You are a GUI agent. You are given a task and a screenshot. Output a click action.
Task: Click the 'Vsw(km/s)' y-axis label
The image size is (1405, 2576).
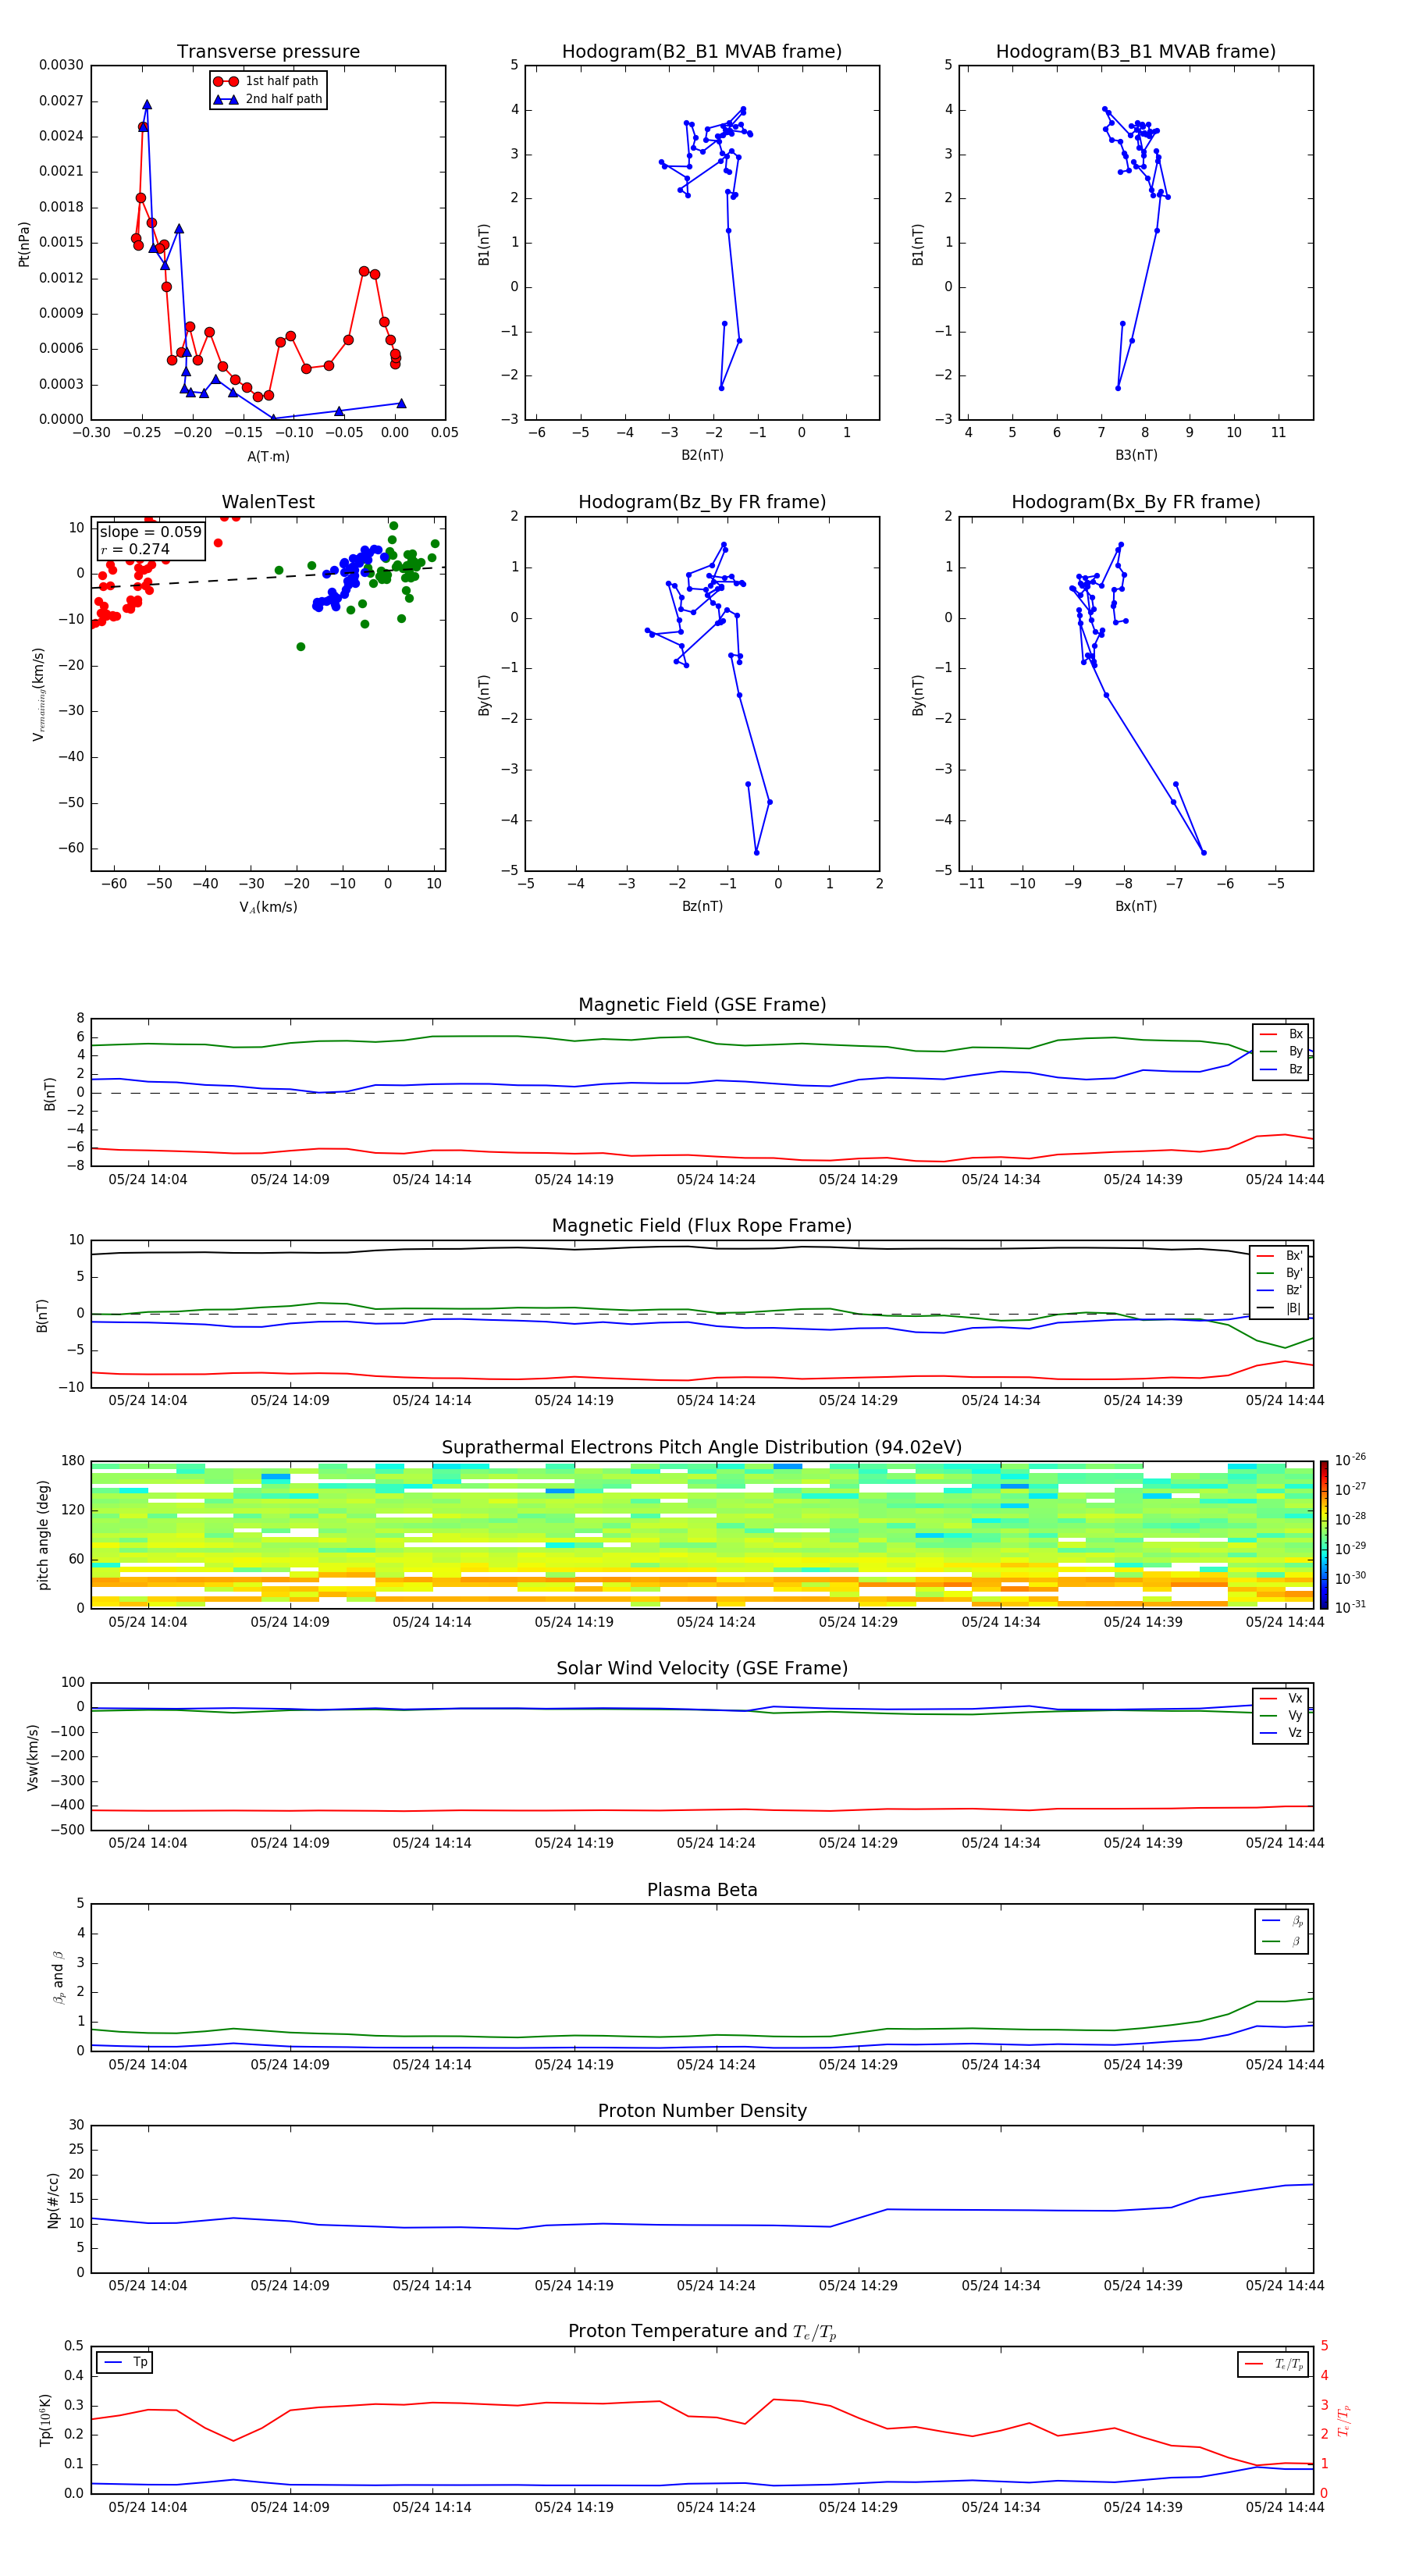[x=33, y=1757]
